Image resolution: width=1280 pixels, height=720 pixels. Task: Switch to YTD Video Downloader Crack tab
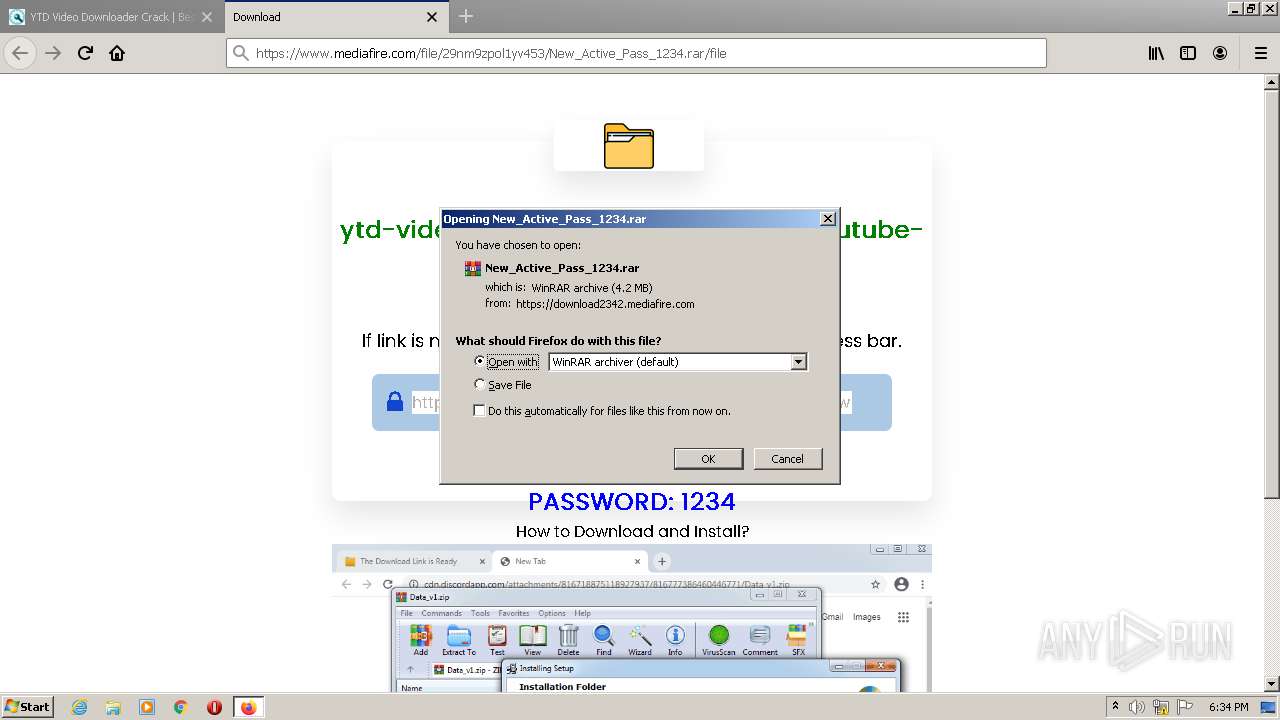click(x=112, y=17)
